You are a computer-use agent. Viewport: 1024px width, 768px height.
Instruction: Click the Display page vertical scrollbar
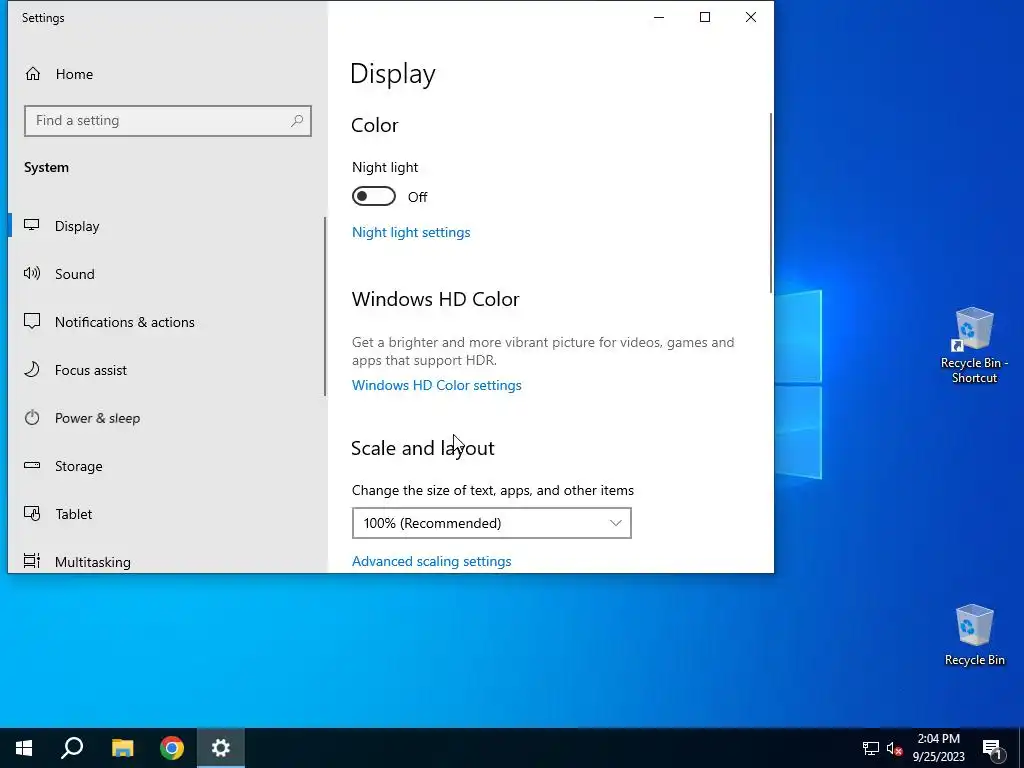[771, 203]
